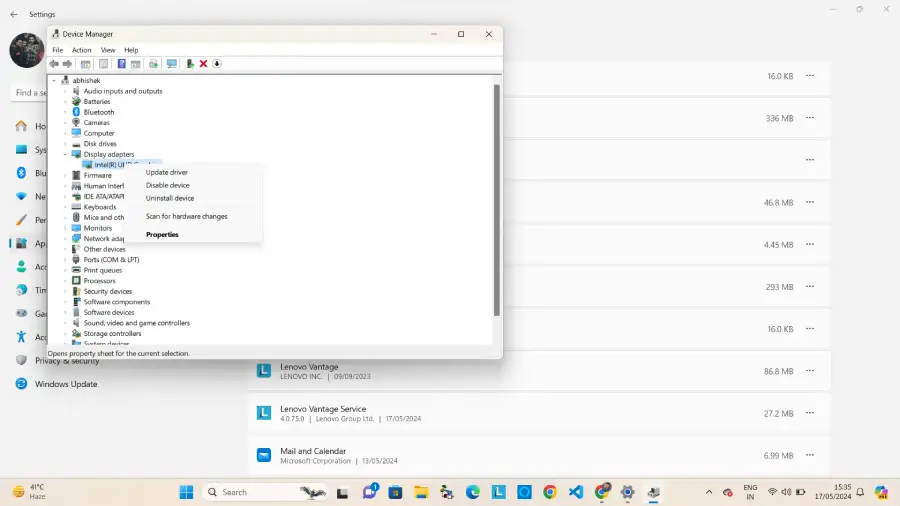Select the Storage controllers tree item

point(112,333)
